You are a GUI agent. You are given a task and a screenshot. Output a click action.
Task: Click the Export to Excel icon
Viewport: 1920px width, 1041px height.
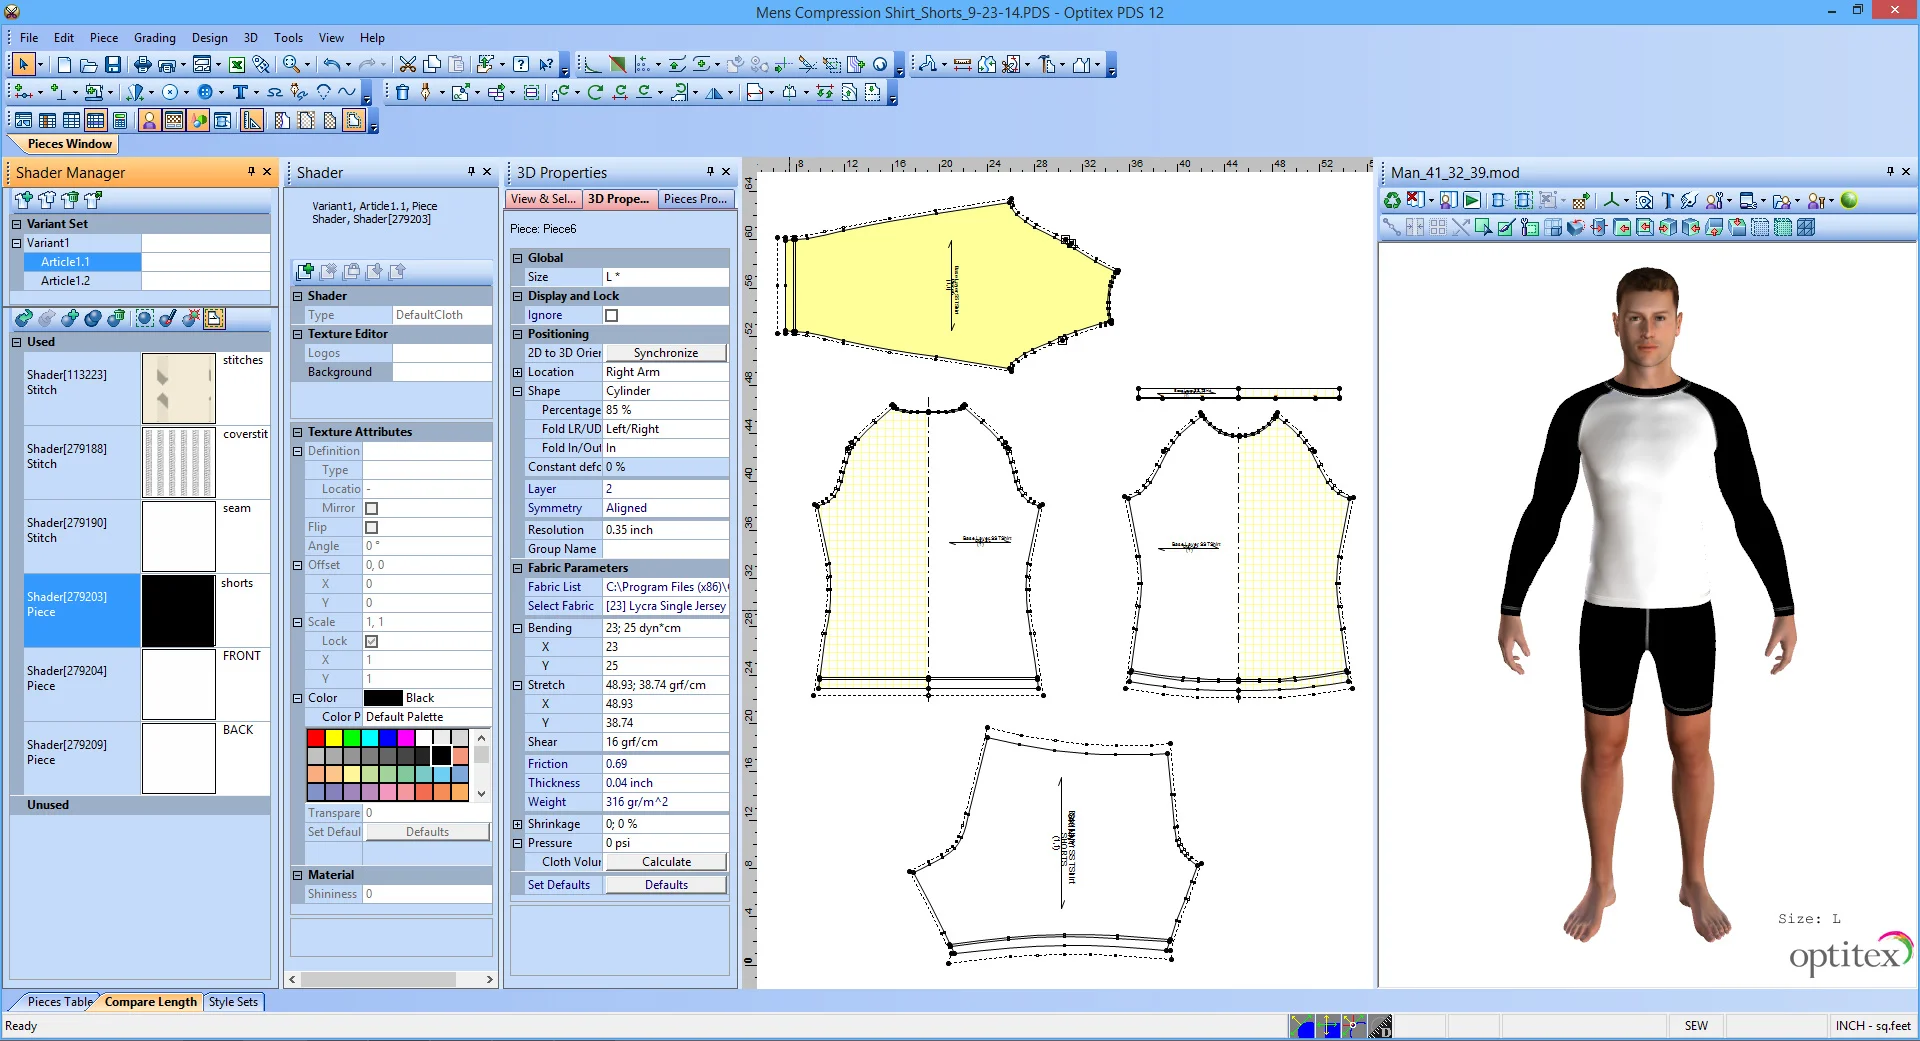(x=237, y=64)
